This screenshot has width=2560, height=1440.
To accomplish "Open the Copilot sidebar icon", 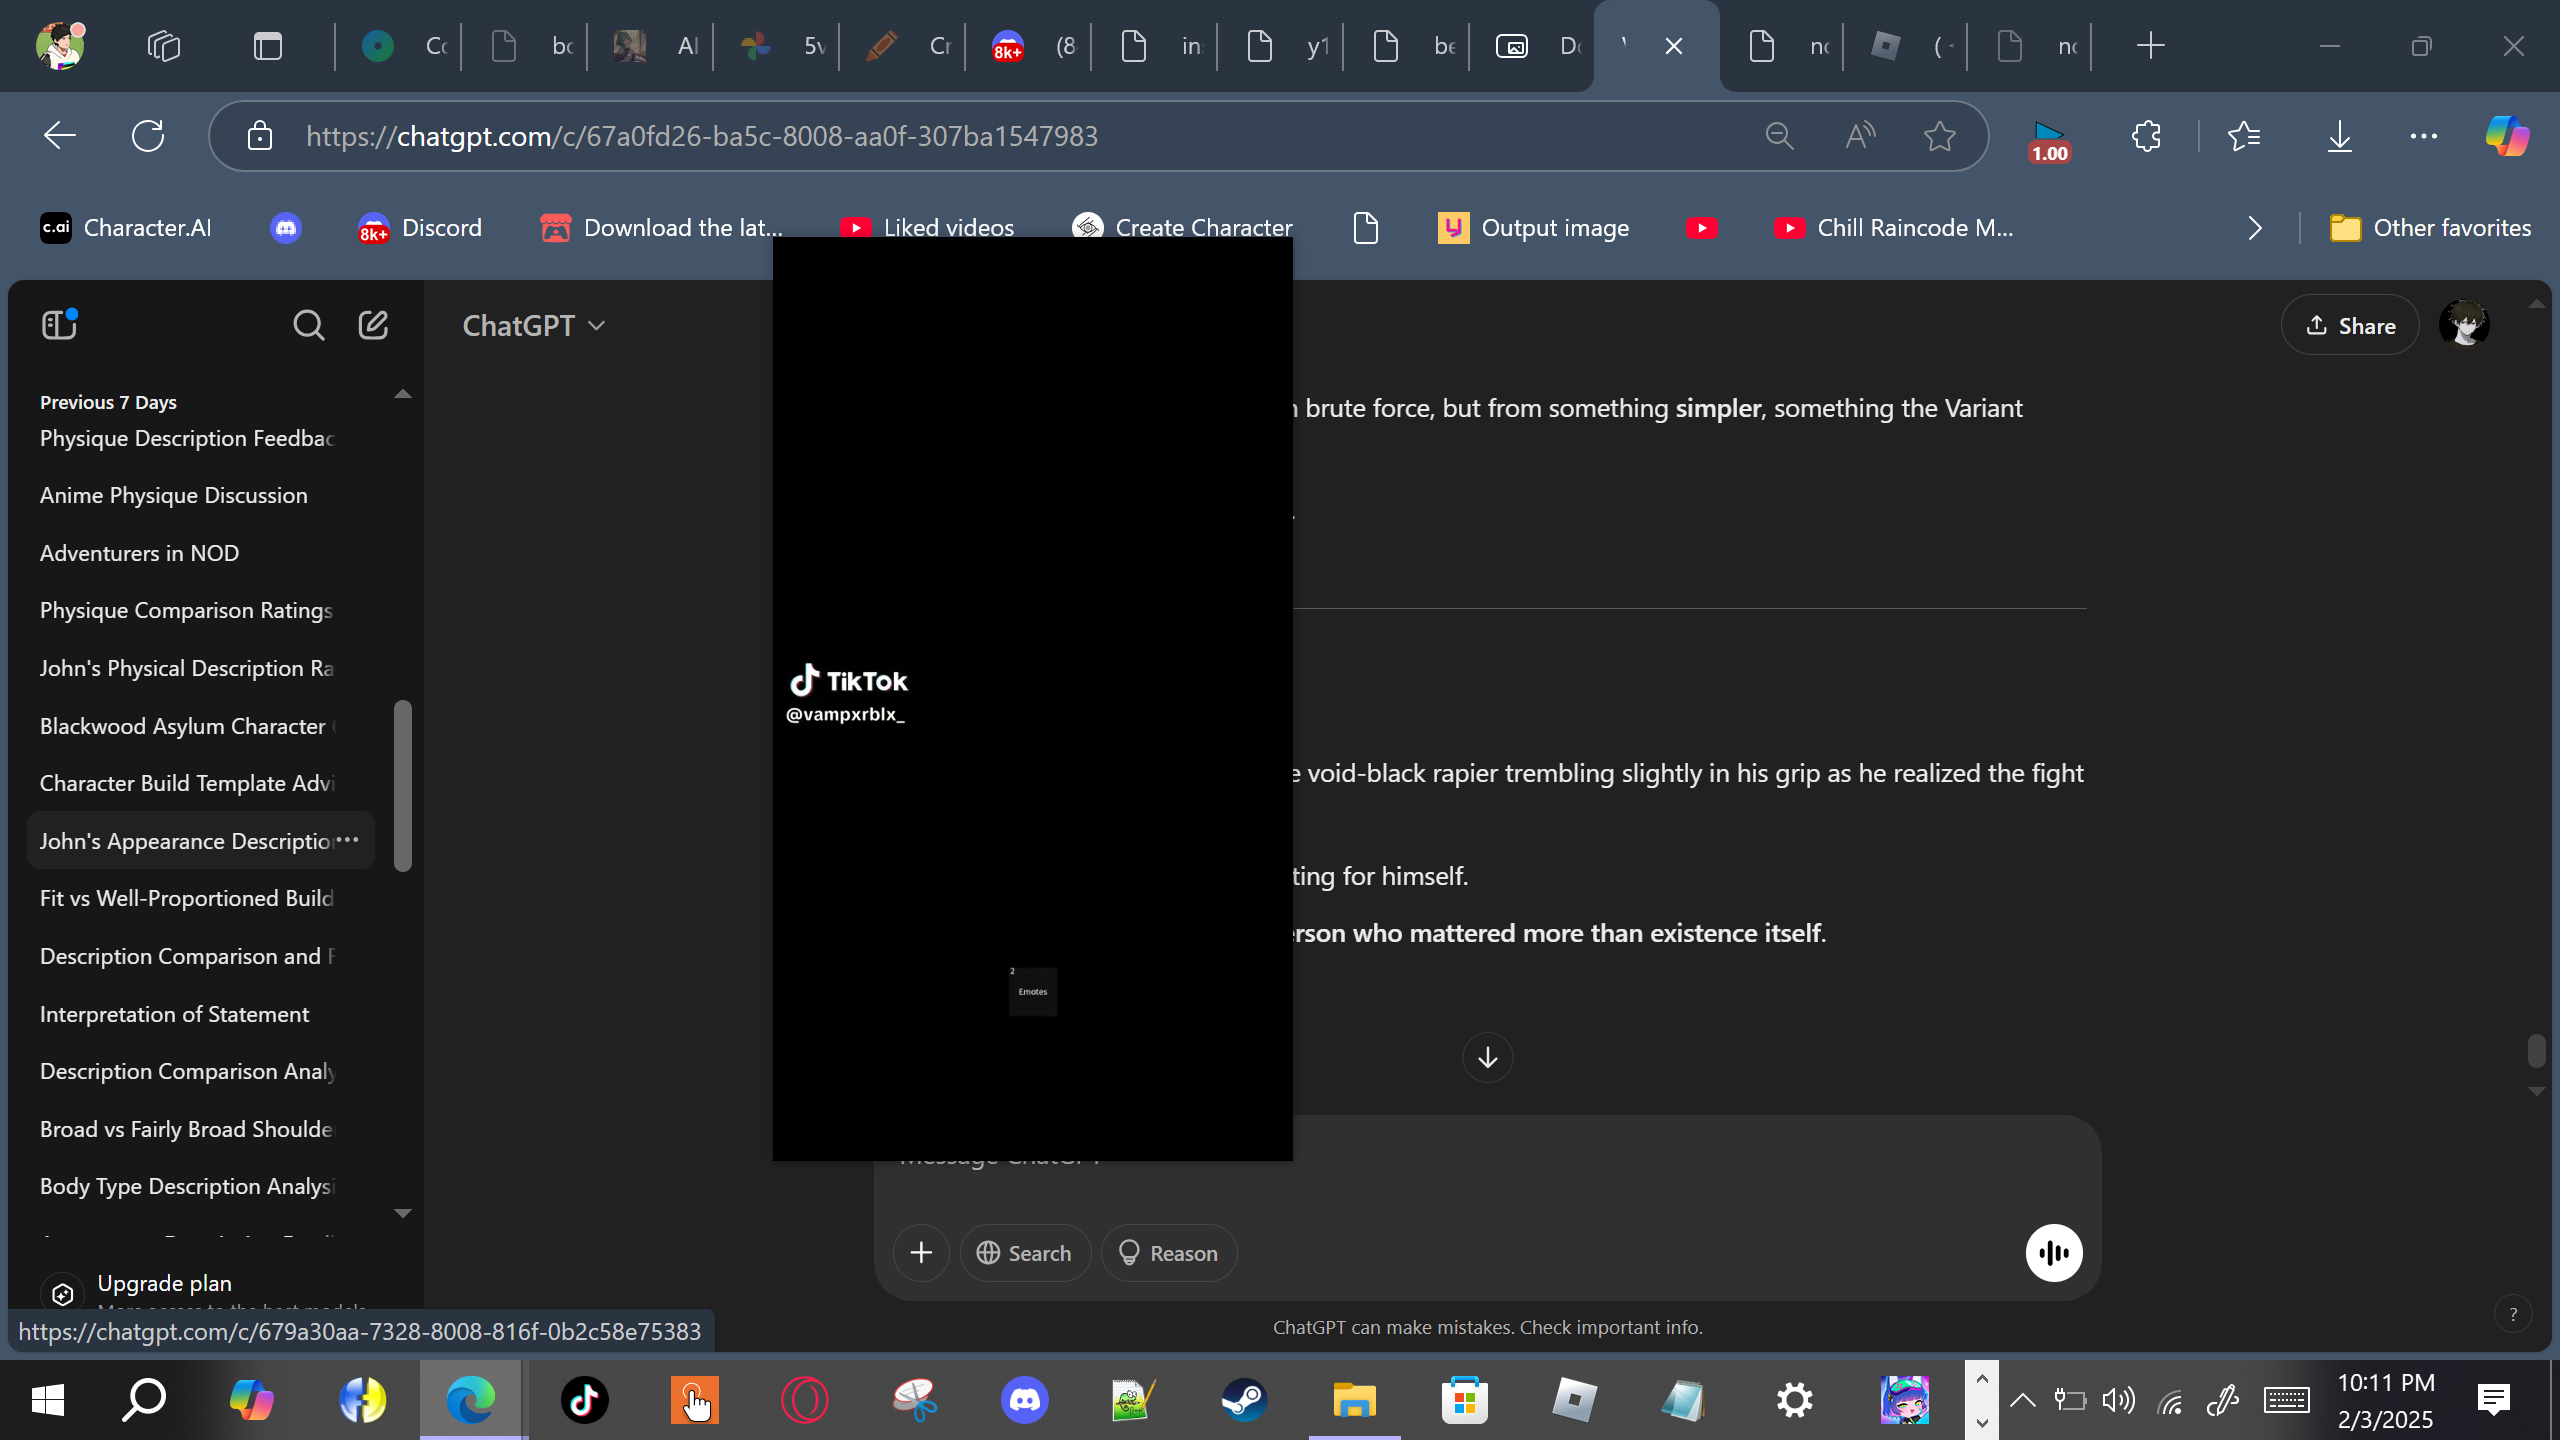I will click(2507, 136).
